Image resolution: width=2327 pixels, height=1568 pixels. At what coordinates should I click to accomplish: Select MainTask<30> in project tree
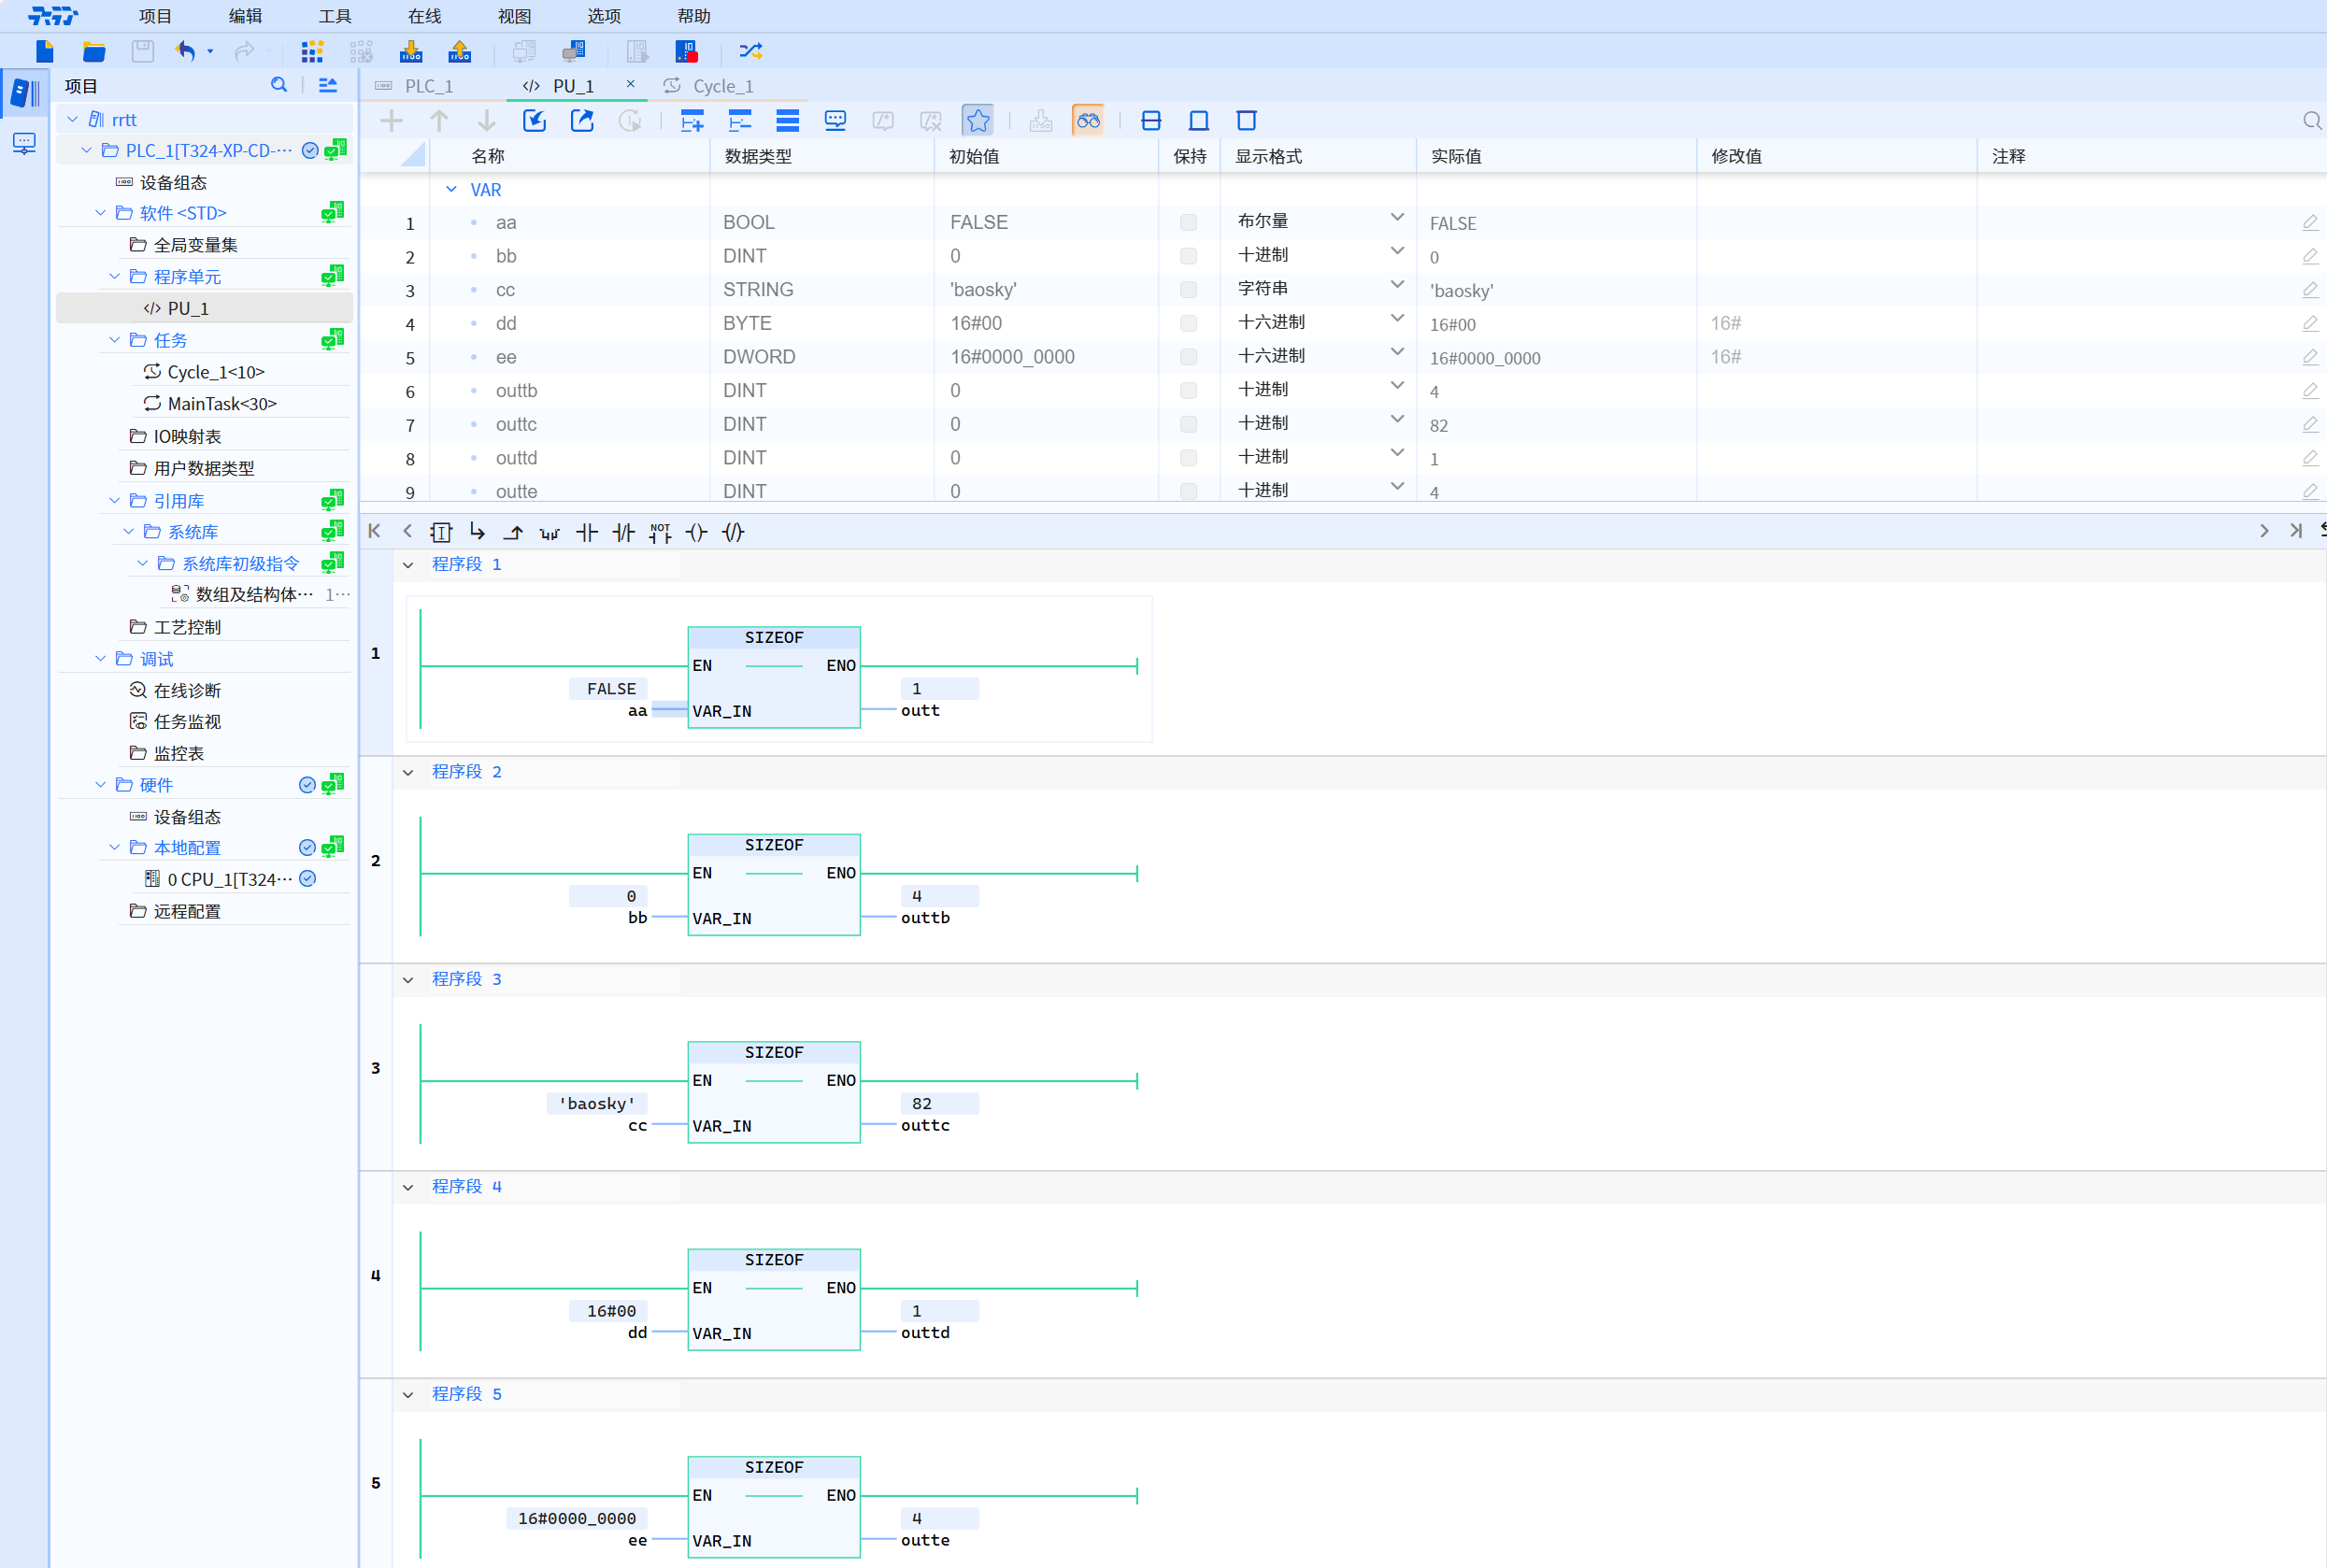221,404
